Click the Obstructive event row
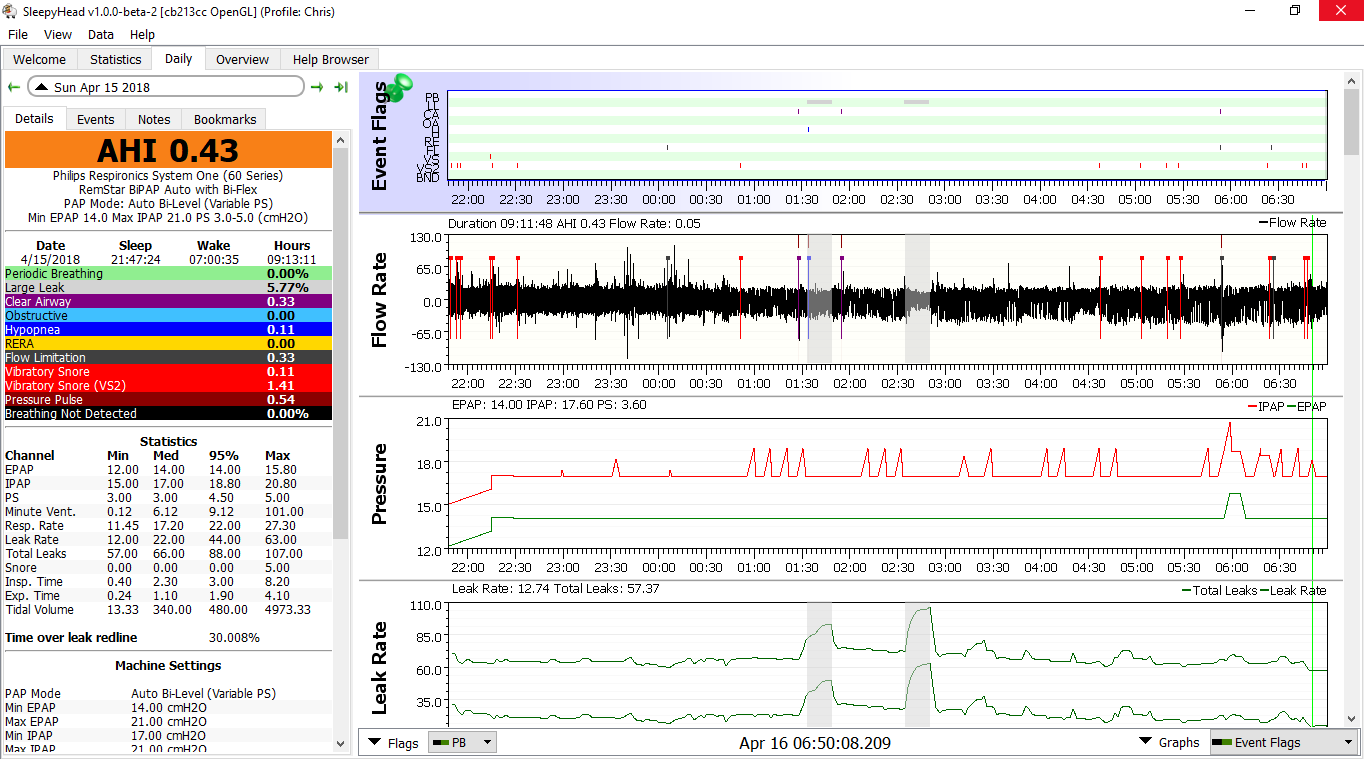Viewport: 1364px width, 759px height. point(168,315)
